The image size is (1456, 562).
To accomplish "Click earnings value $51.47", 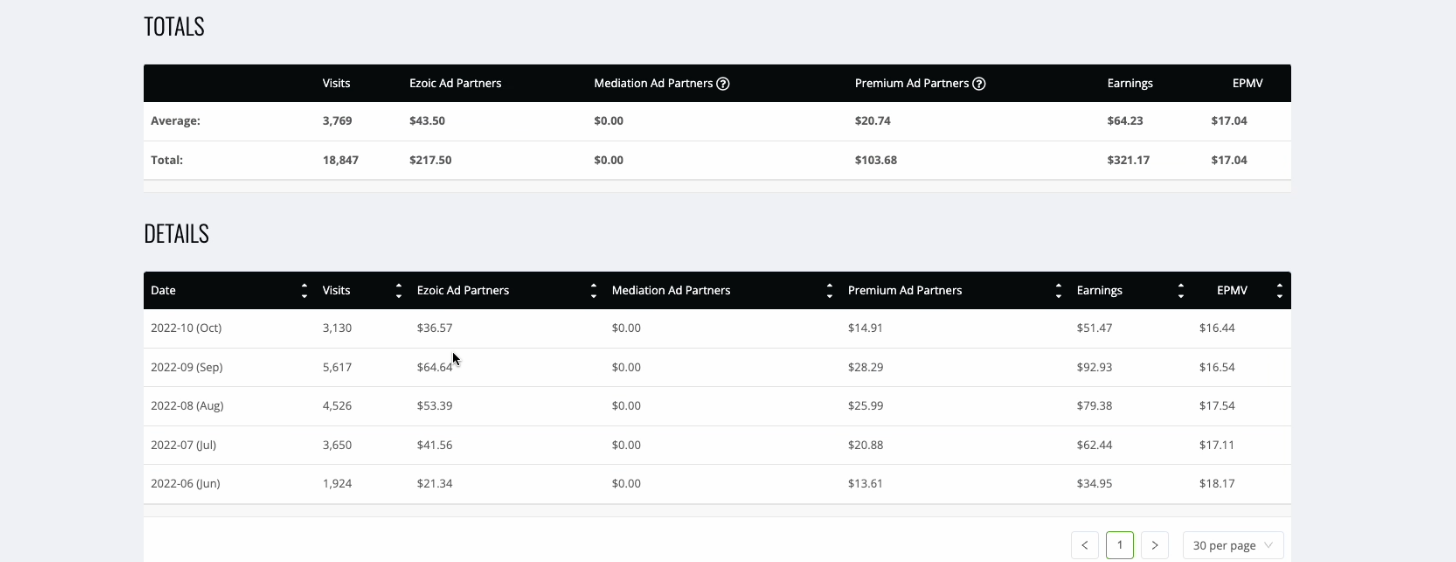I will [1095, 328].
